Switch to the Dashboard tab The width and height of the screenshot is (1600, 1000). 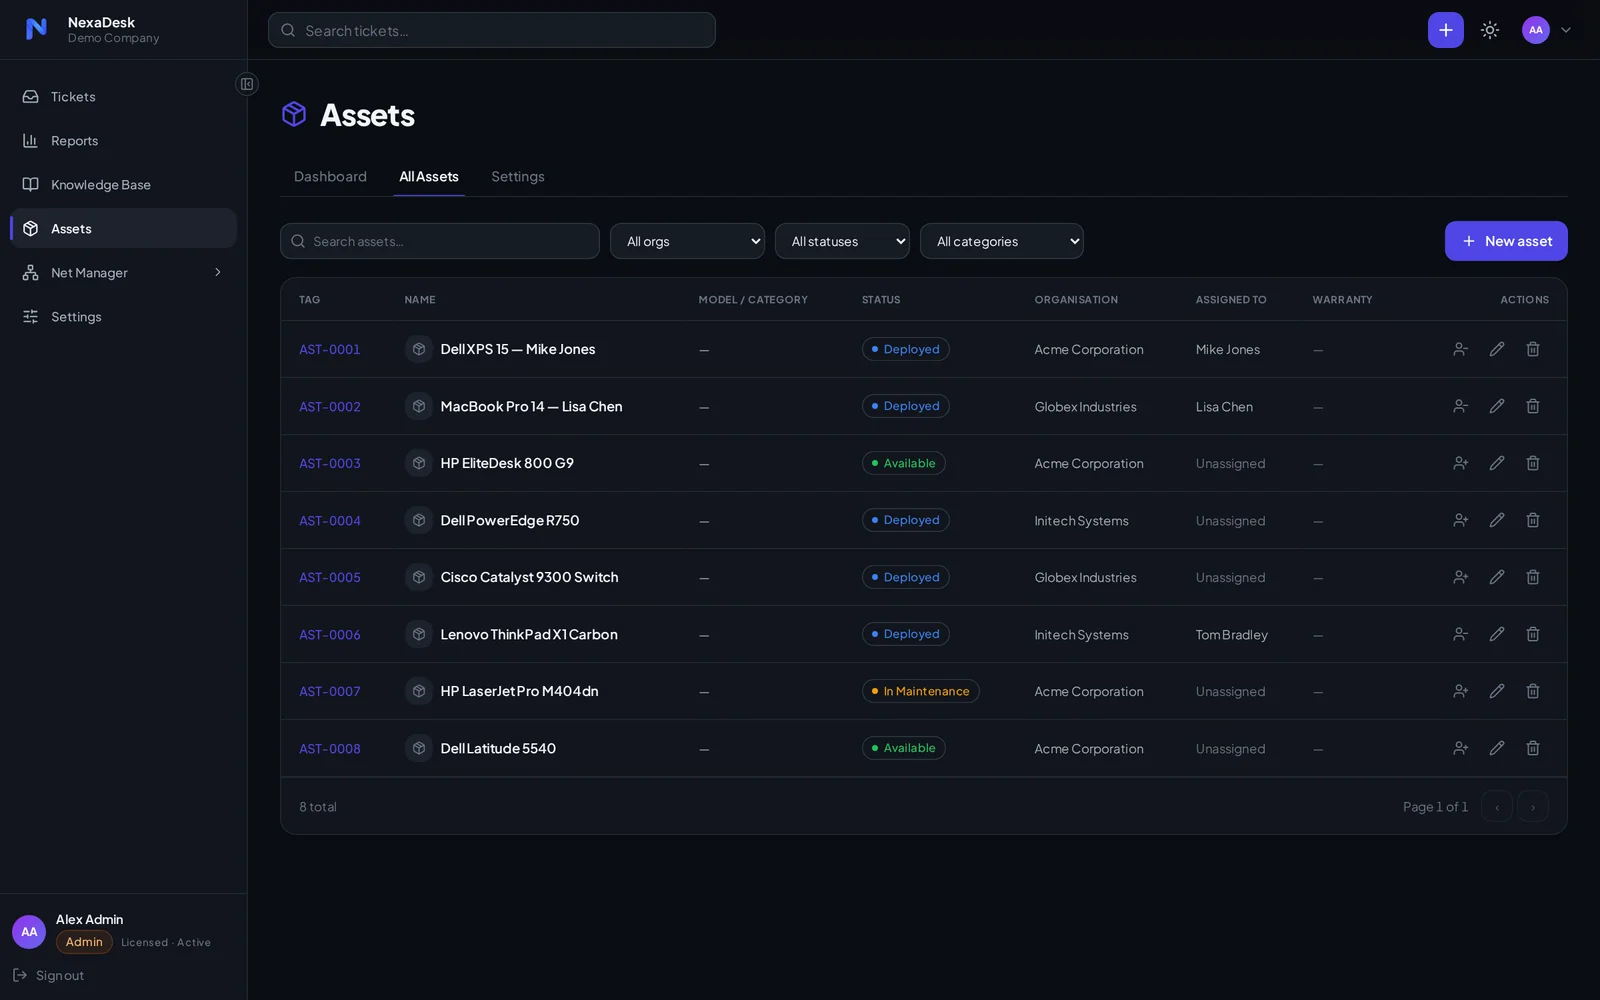(x=330, y=177)
